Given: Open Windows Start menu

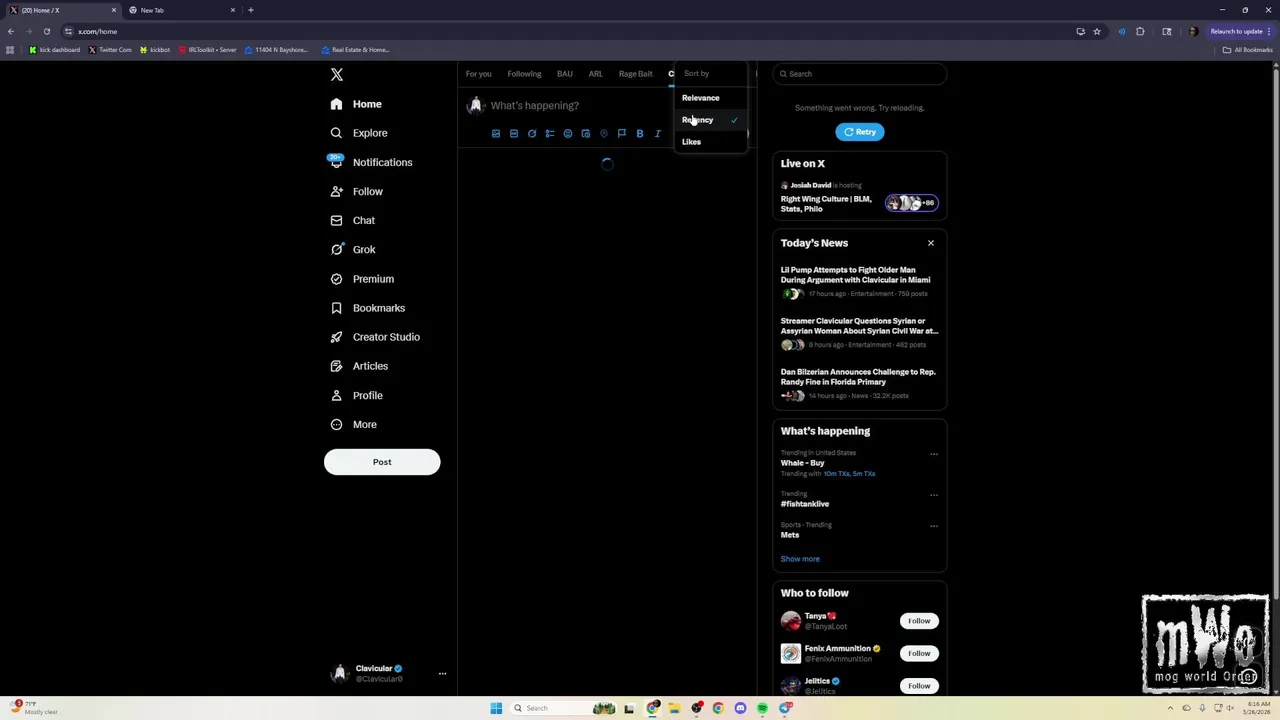Looking at the screenshot, I should [x=496, y=708].
